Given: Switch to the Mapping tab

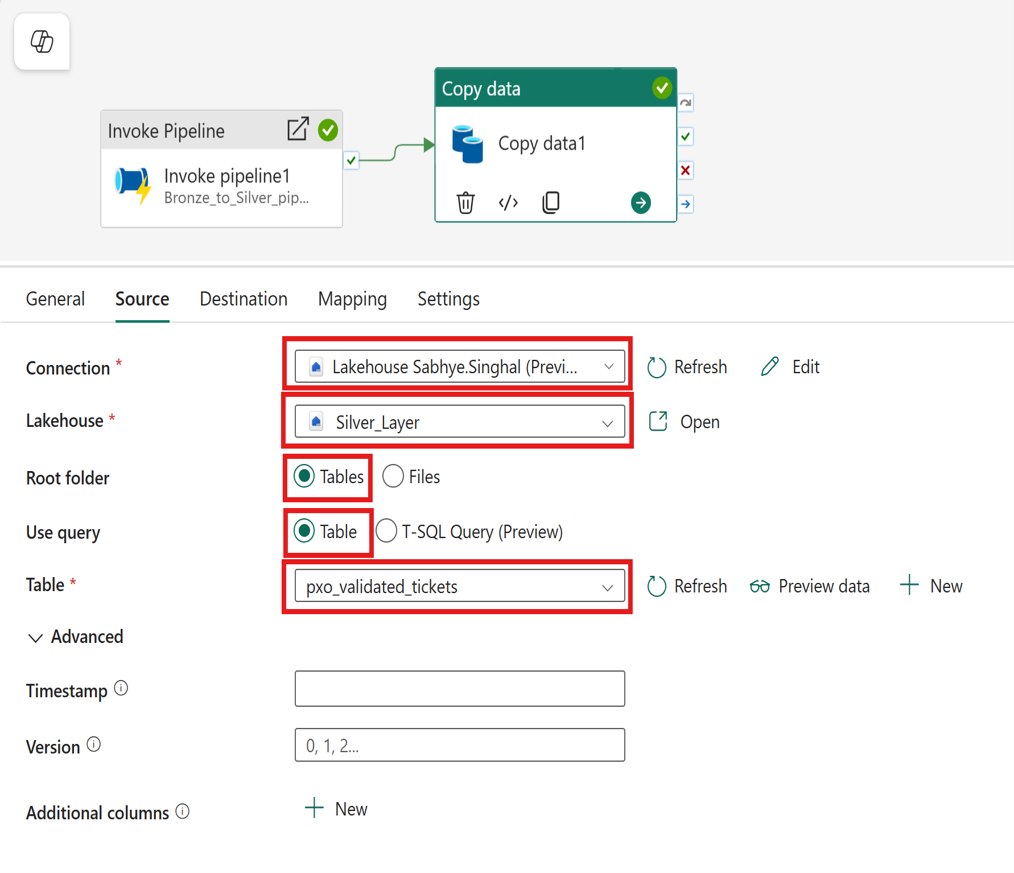Looking at the screenshot, I should 352,299.
